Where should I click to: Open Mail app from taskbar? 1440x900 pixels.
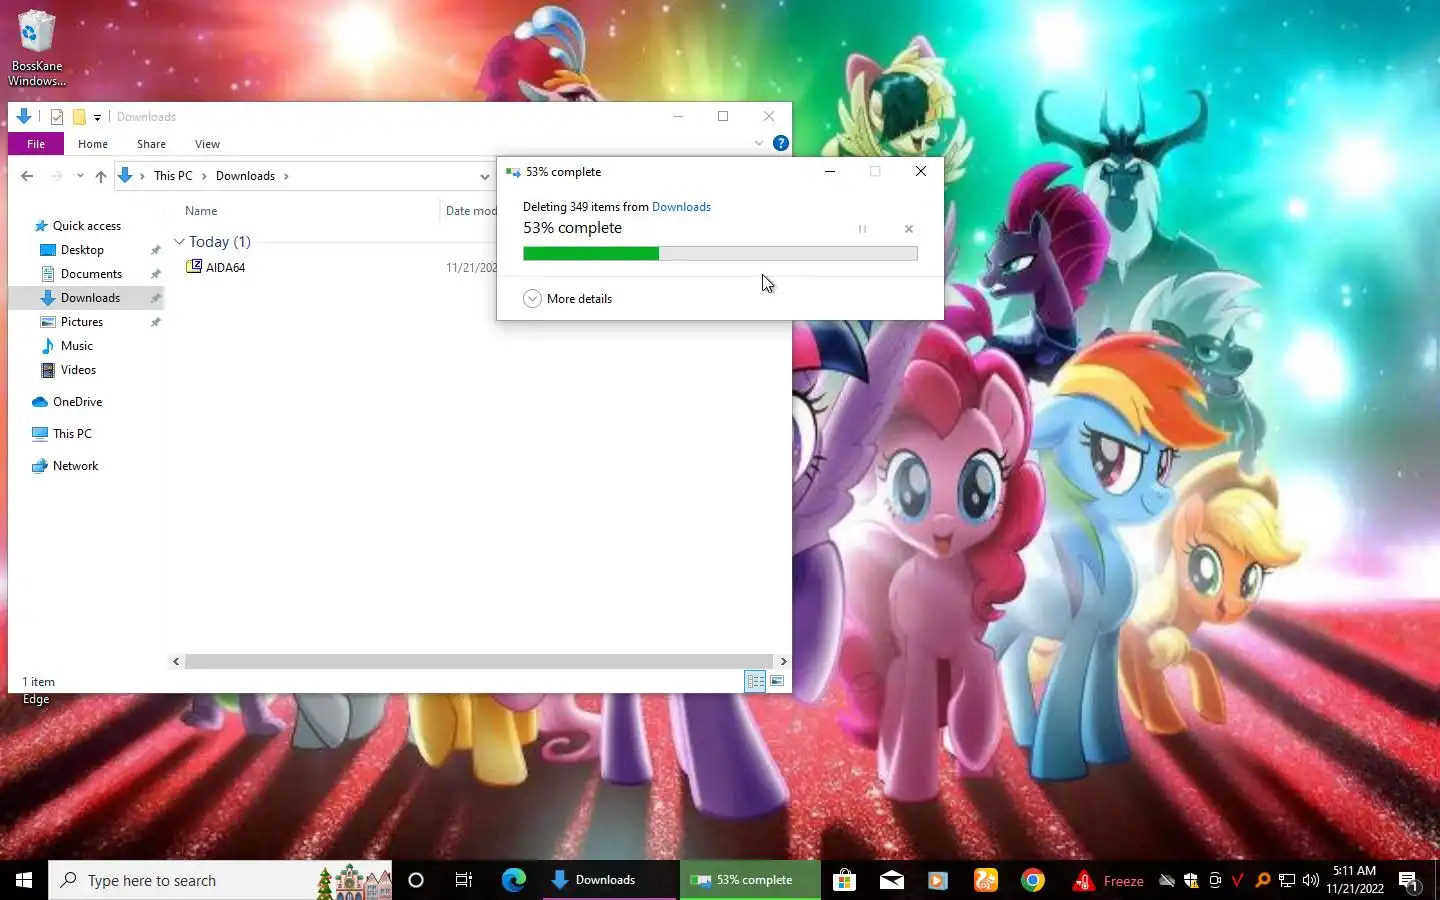(892, 880)
